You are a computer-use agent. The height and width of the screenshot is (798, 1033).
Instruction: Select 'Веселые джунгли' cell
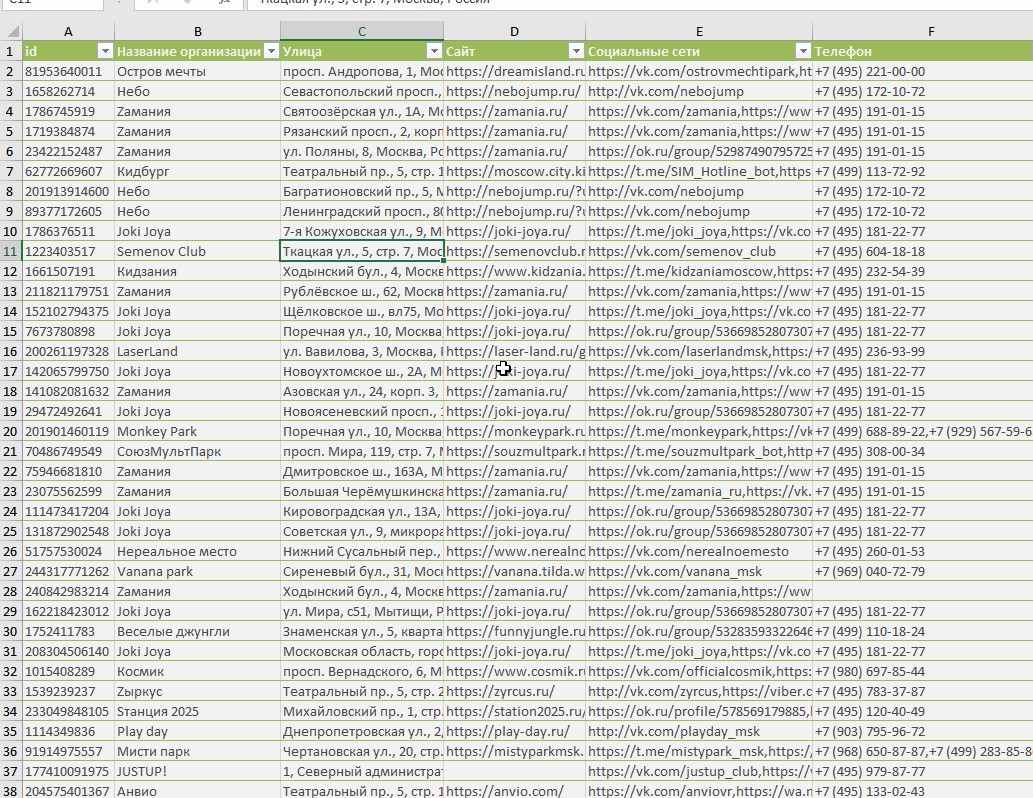point(198,631)
